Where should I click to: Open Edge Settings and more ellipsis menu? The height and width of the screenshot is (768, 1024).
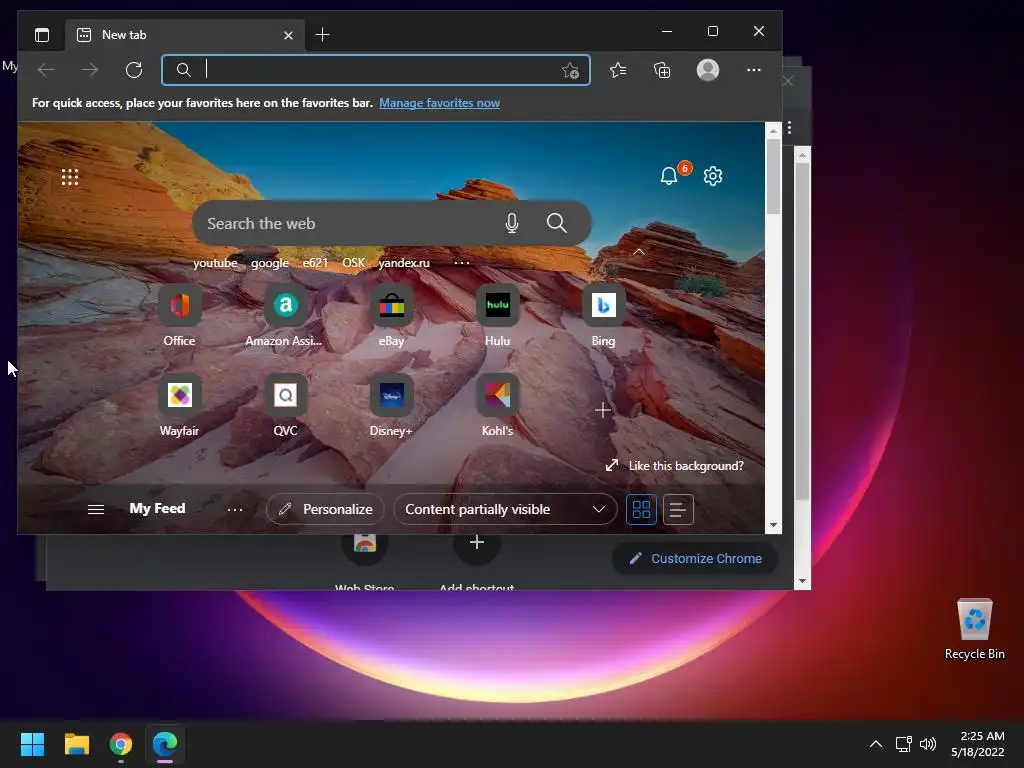pyautogui.click(x=754, y=70)
